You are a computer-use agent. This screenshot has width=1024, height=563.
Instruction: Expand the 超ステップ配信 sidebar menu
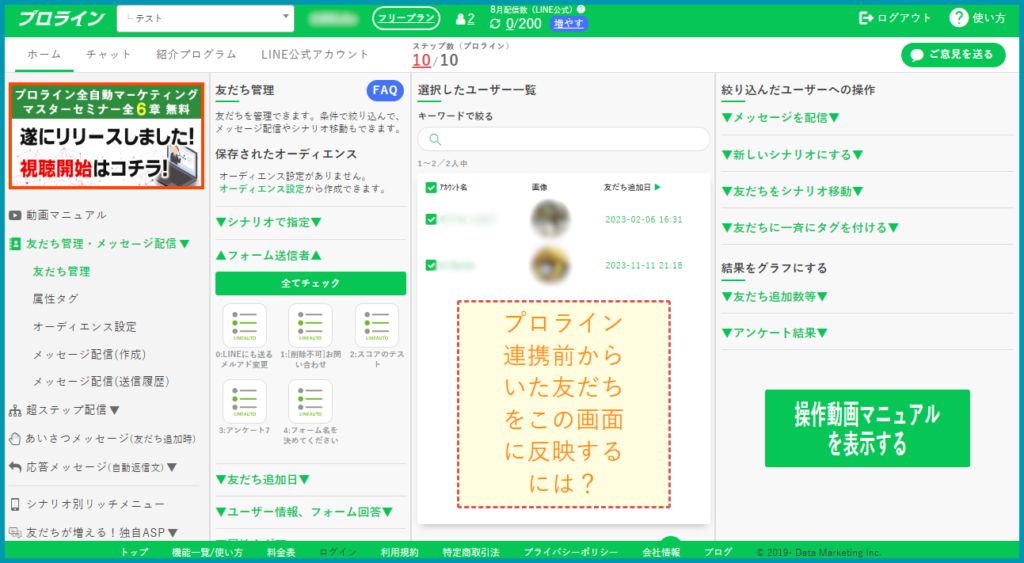pos(72,410)
